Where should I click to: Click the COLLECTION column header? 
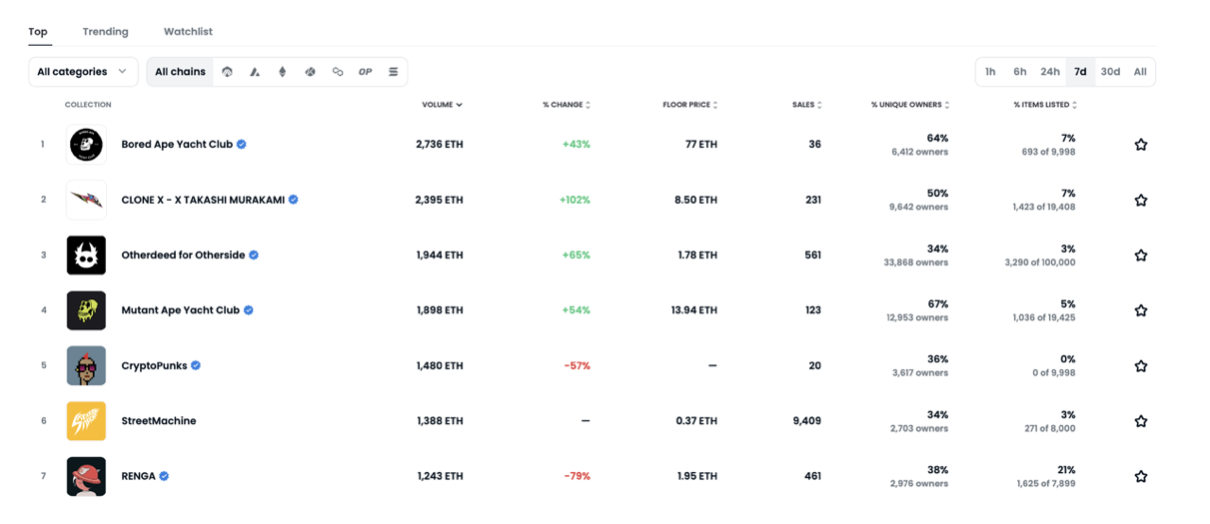click(x=88, y=105)
